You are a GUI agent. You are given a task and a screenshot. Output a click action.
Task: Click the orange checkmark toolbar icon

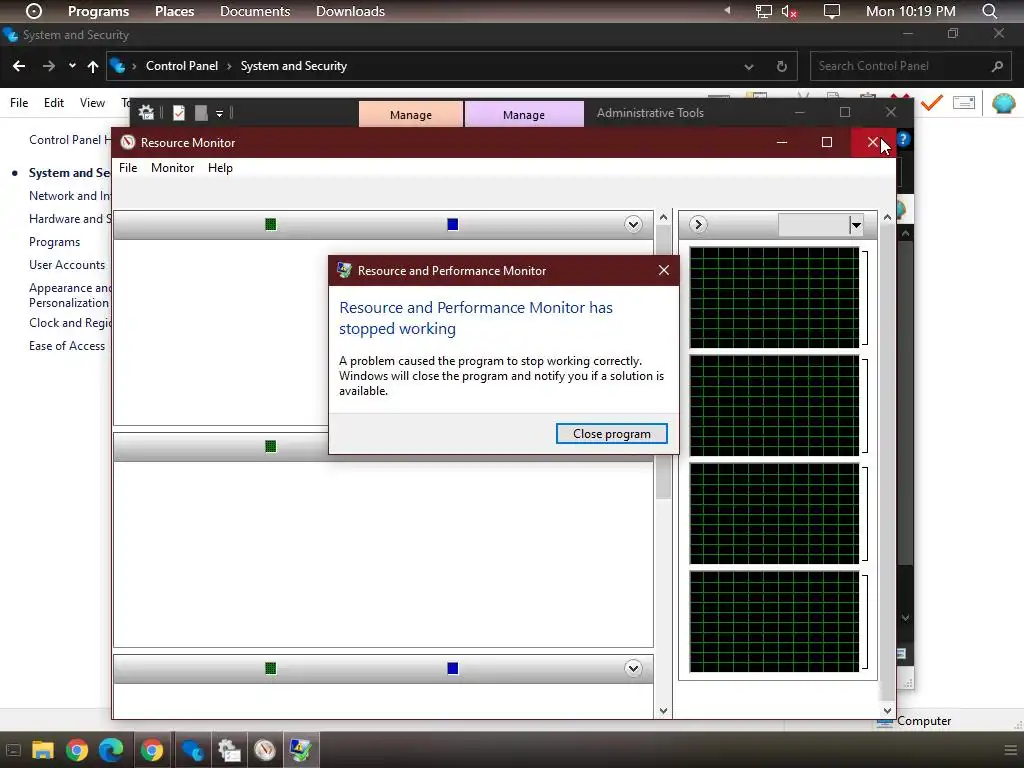click(x=932, y=103)
